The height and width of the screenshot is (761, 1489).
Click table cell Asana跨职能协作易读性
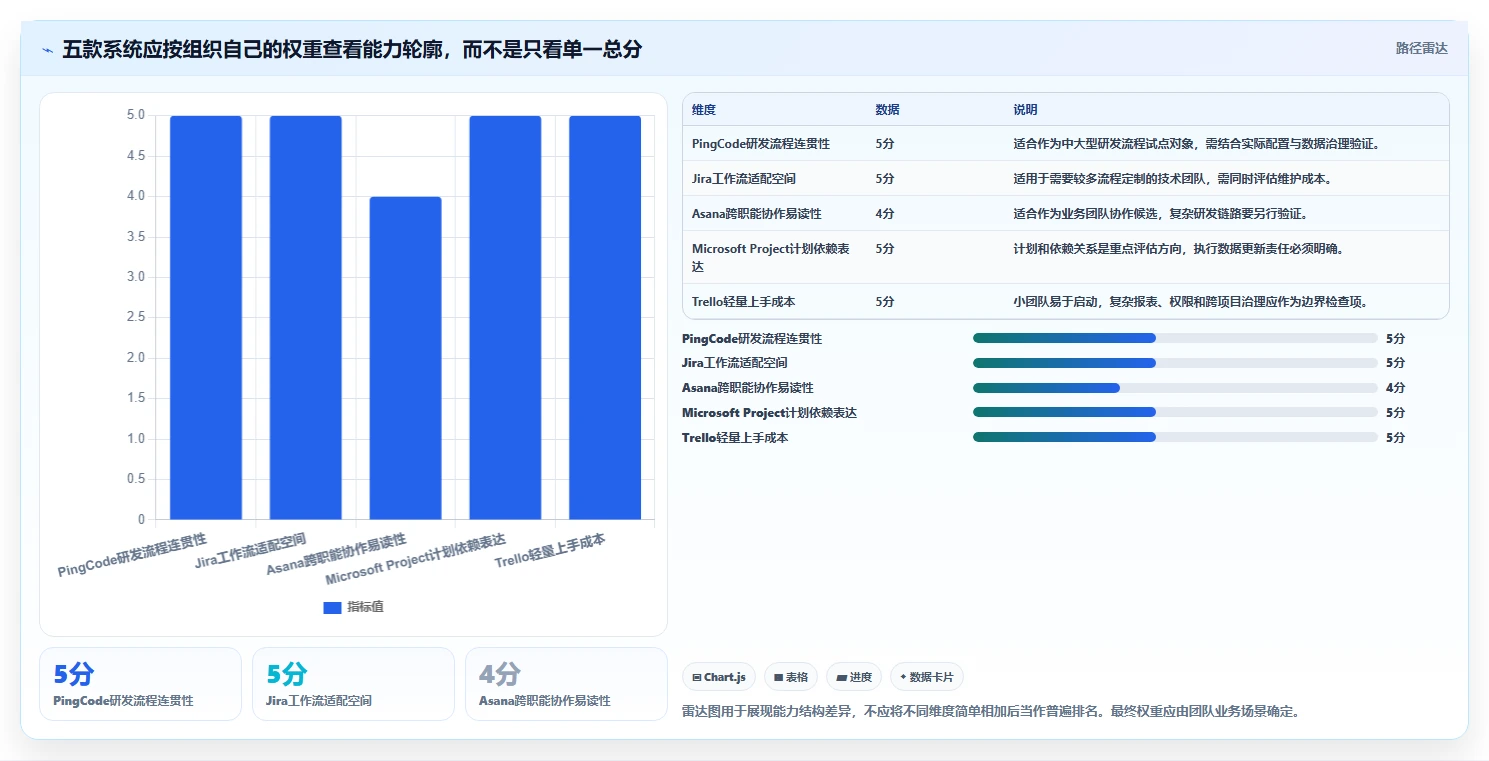(x=757, y=214)
